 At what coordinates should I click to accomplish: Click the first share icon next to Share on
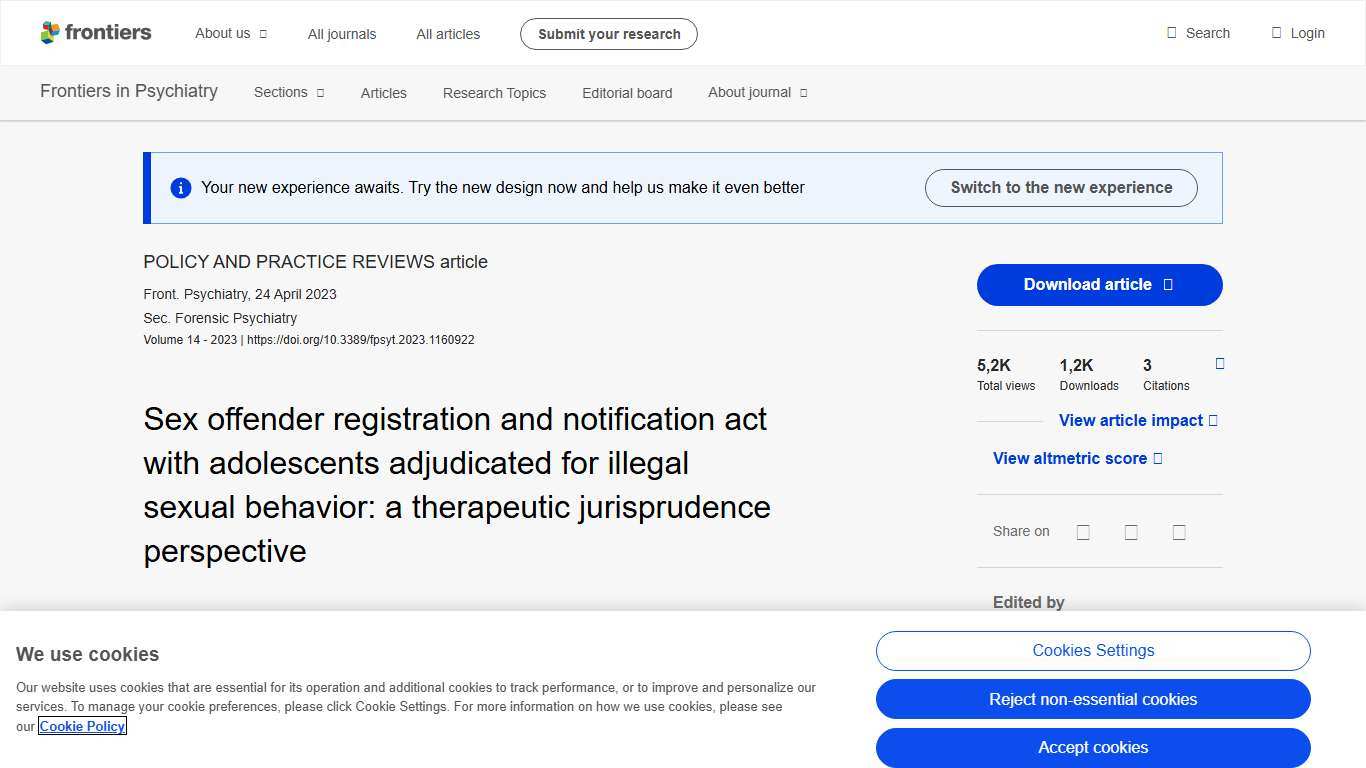tap(1083, 531)
